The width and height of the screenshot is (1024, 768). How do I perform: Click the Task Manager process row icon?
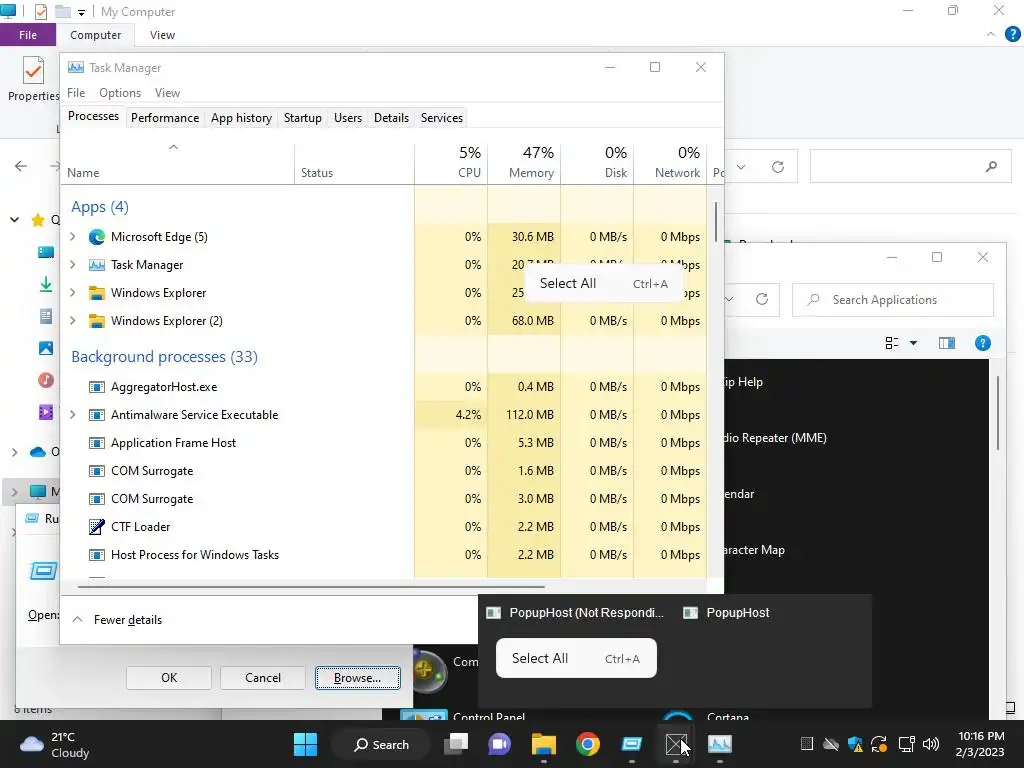click(97, 265)
